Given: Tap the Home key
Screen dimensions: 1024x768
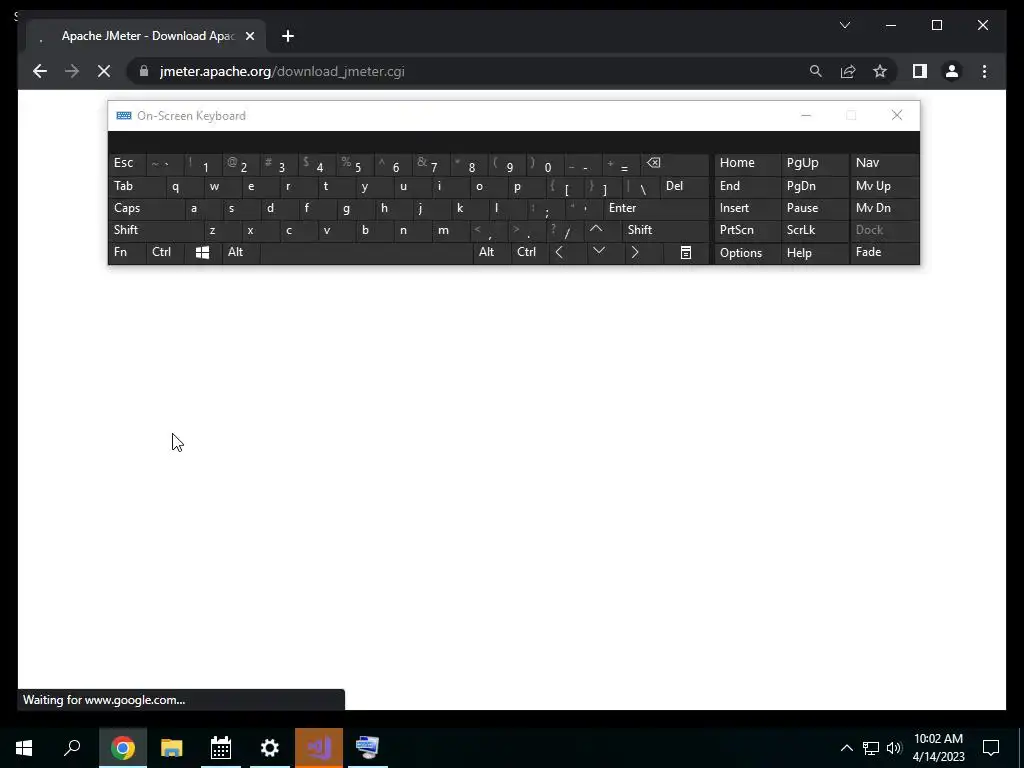Looking at the screenshot, I should tap(747, 163).
